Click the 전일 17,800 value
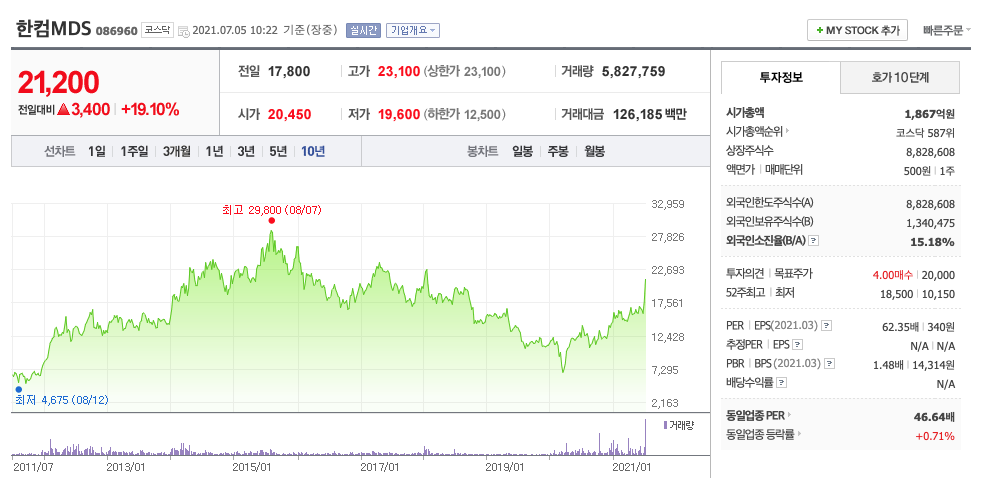Screen dimensions: 982x478 (289, 71)
